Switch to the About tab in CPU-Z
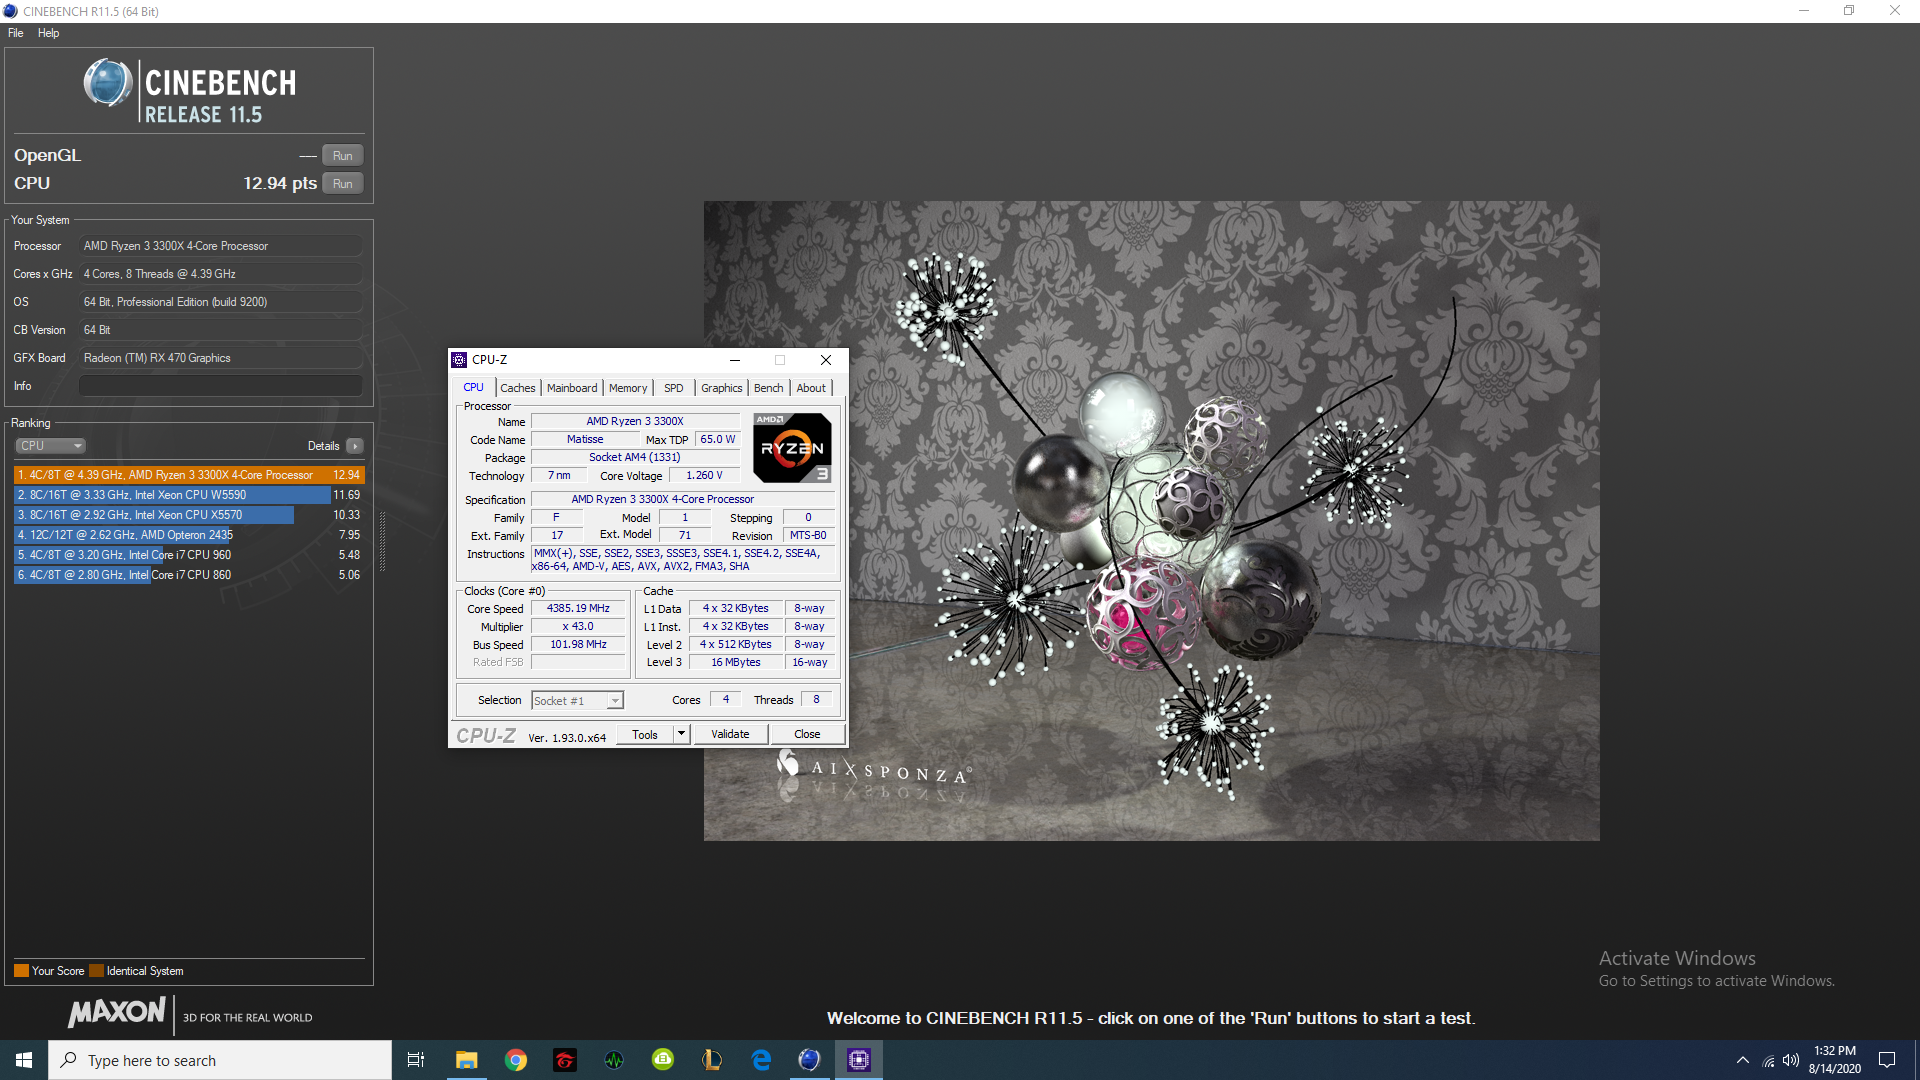Viewport: 1920px width, 1080px height. [811, 388]
